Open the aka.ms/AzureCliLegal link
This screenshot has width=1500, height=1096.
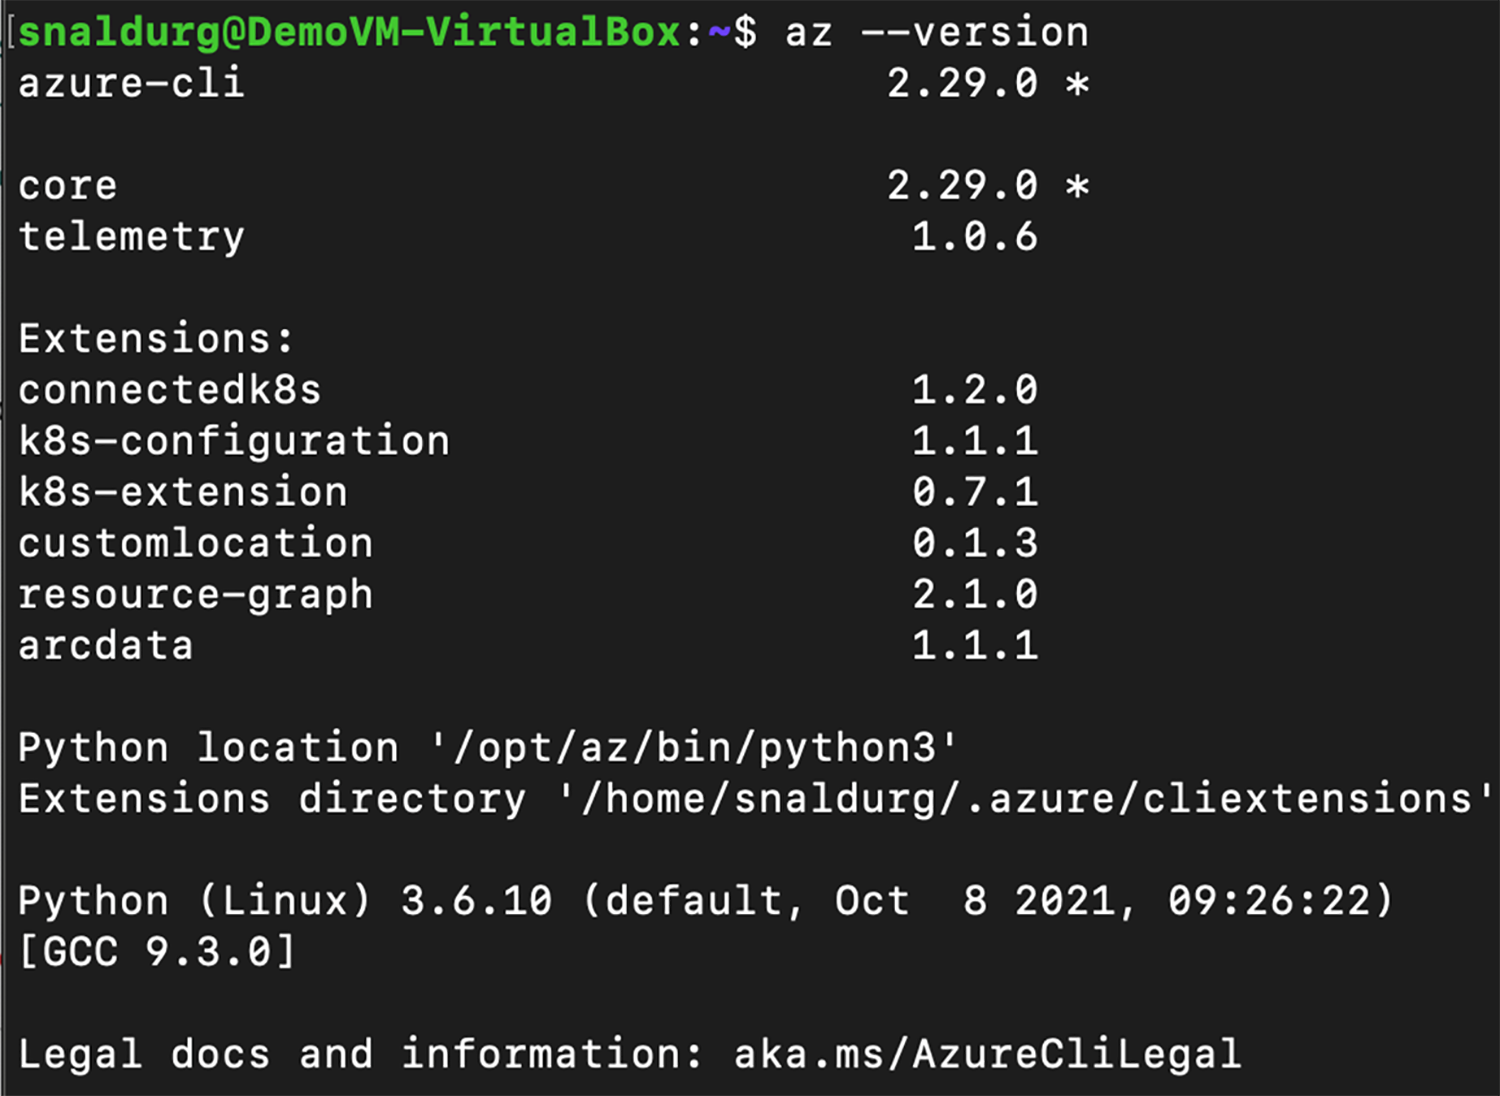click(x=985, y=1053)
